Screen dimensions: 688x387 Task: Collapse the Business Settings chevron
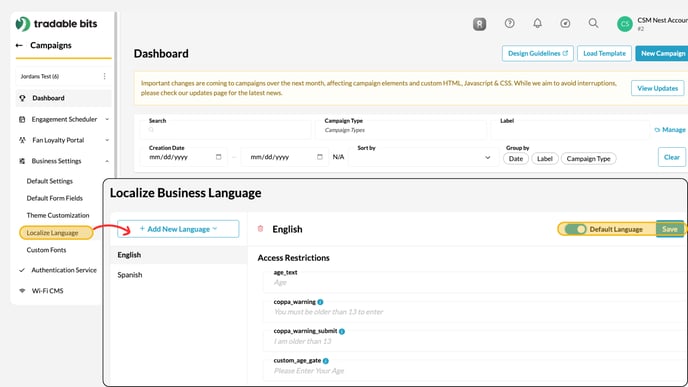tap(107, 161)
